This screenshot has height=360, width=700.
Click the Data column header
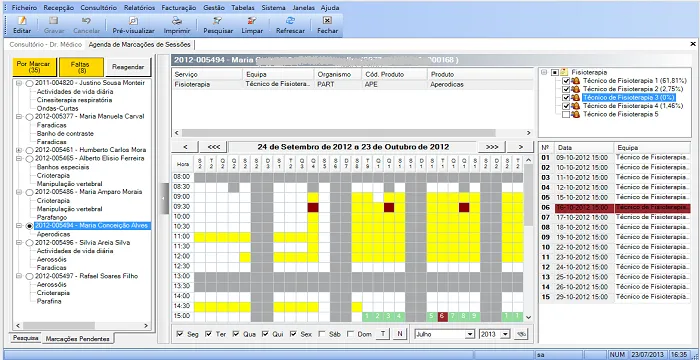click(x=584, y=147)
